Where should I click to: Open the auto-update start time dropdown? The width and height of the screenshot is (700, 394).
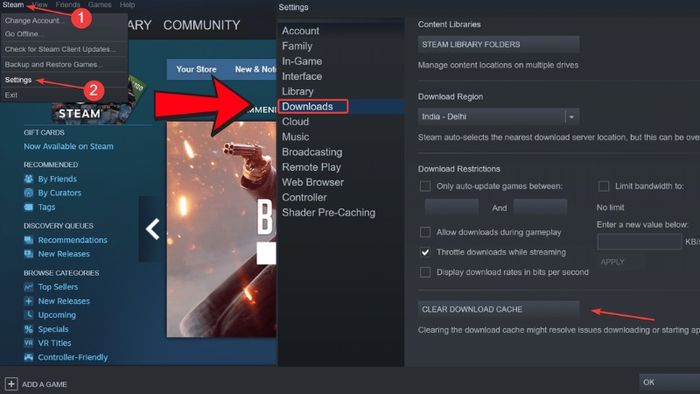[x=452, y=207]
